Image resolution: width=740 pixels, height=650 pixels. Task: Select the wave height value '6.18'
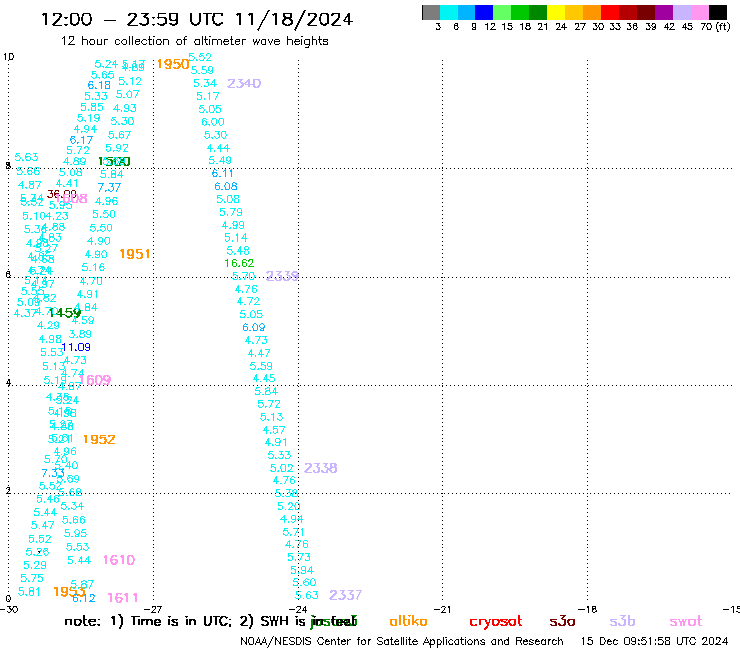coord(99,85)
